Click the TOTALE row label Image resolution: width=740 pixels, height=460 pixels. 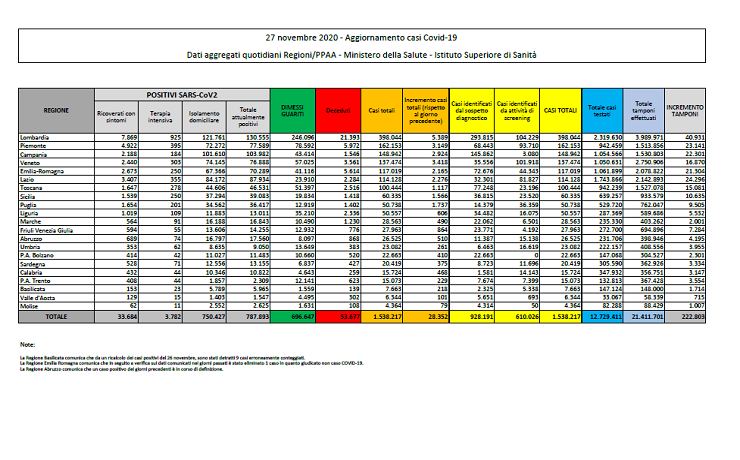(56, 314)
